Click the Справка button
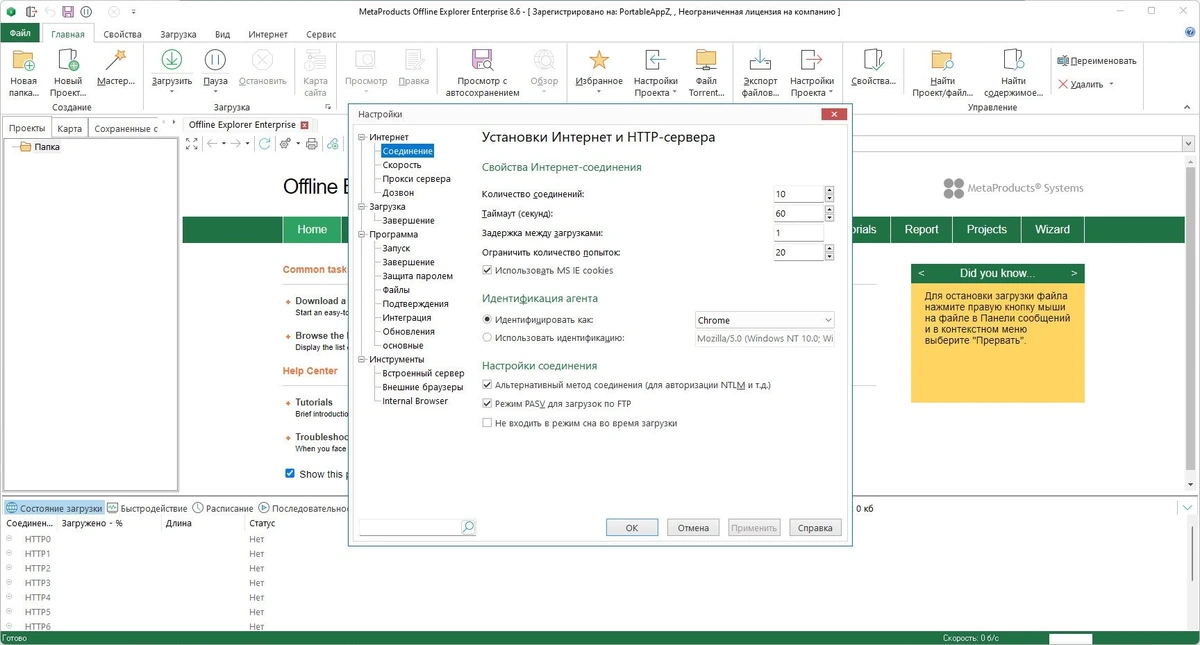Image resolution: width=1200 pixels, height=645 pixels. [815, 528]
